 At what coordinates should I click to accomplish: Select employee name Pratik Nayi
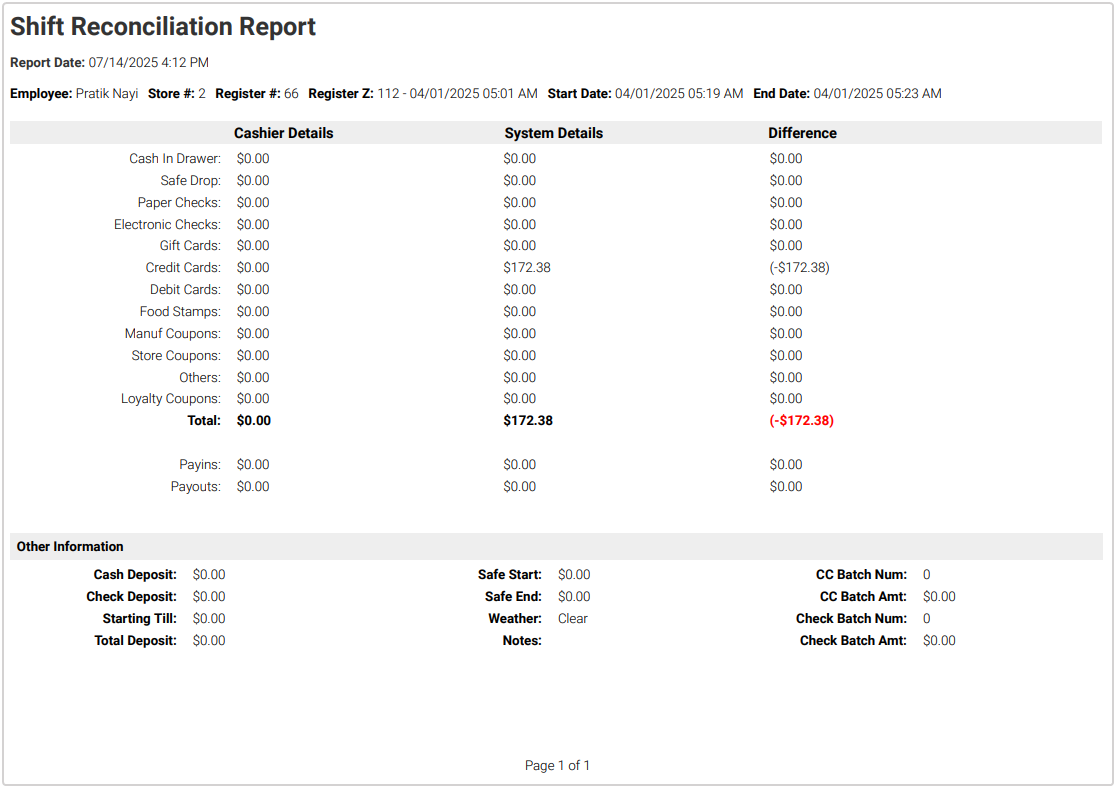[107, 94]
